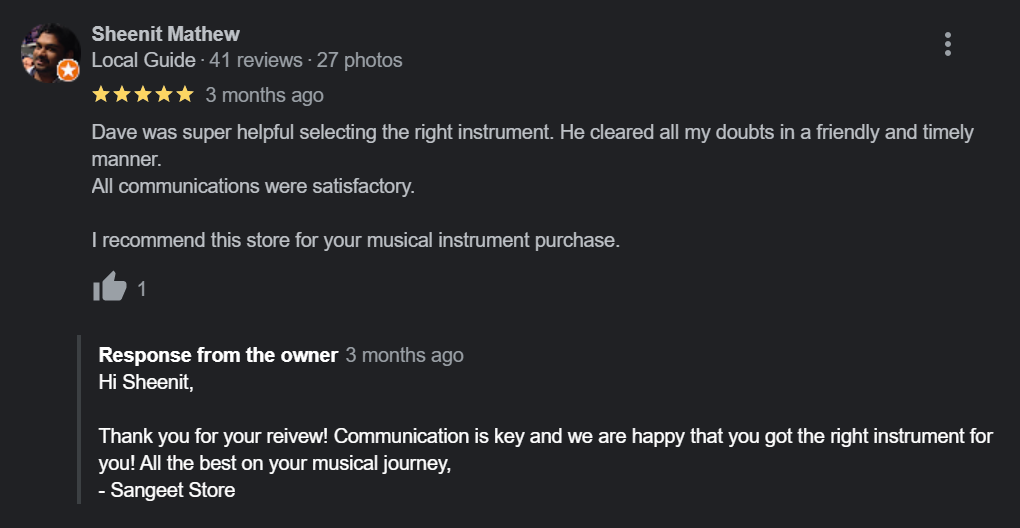Image resolution: width=1020 pixels, height=528 pixels.
Task: Click the Local Guide label
Action: click(143, 60)
